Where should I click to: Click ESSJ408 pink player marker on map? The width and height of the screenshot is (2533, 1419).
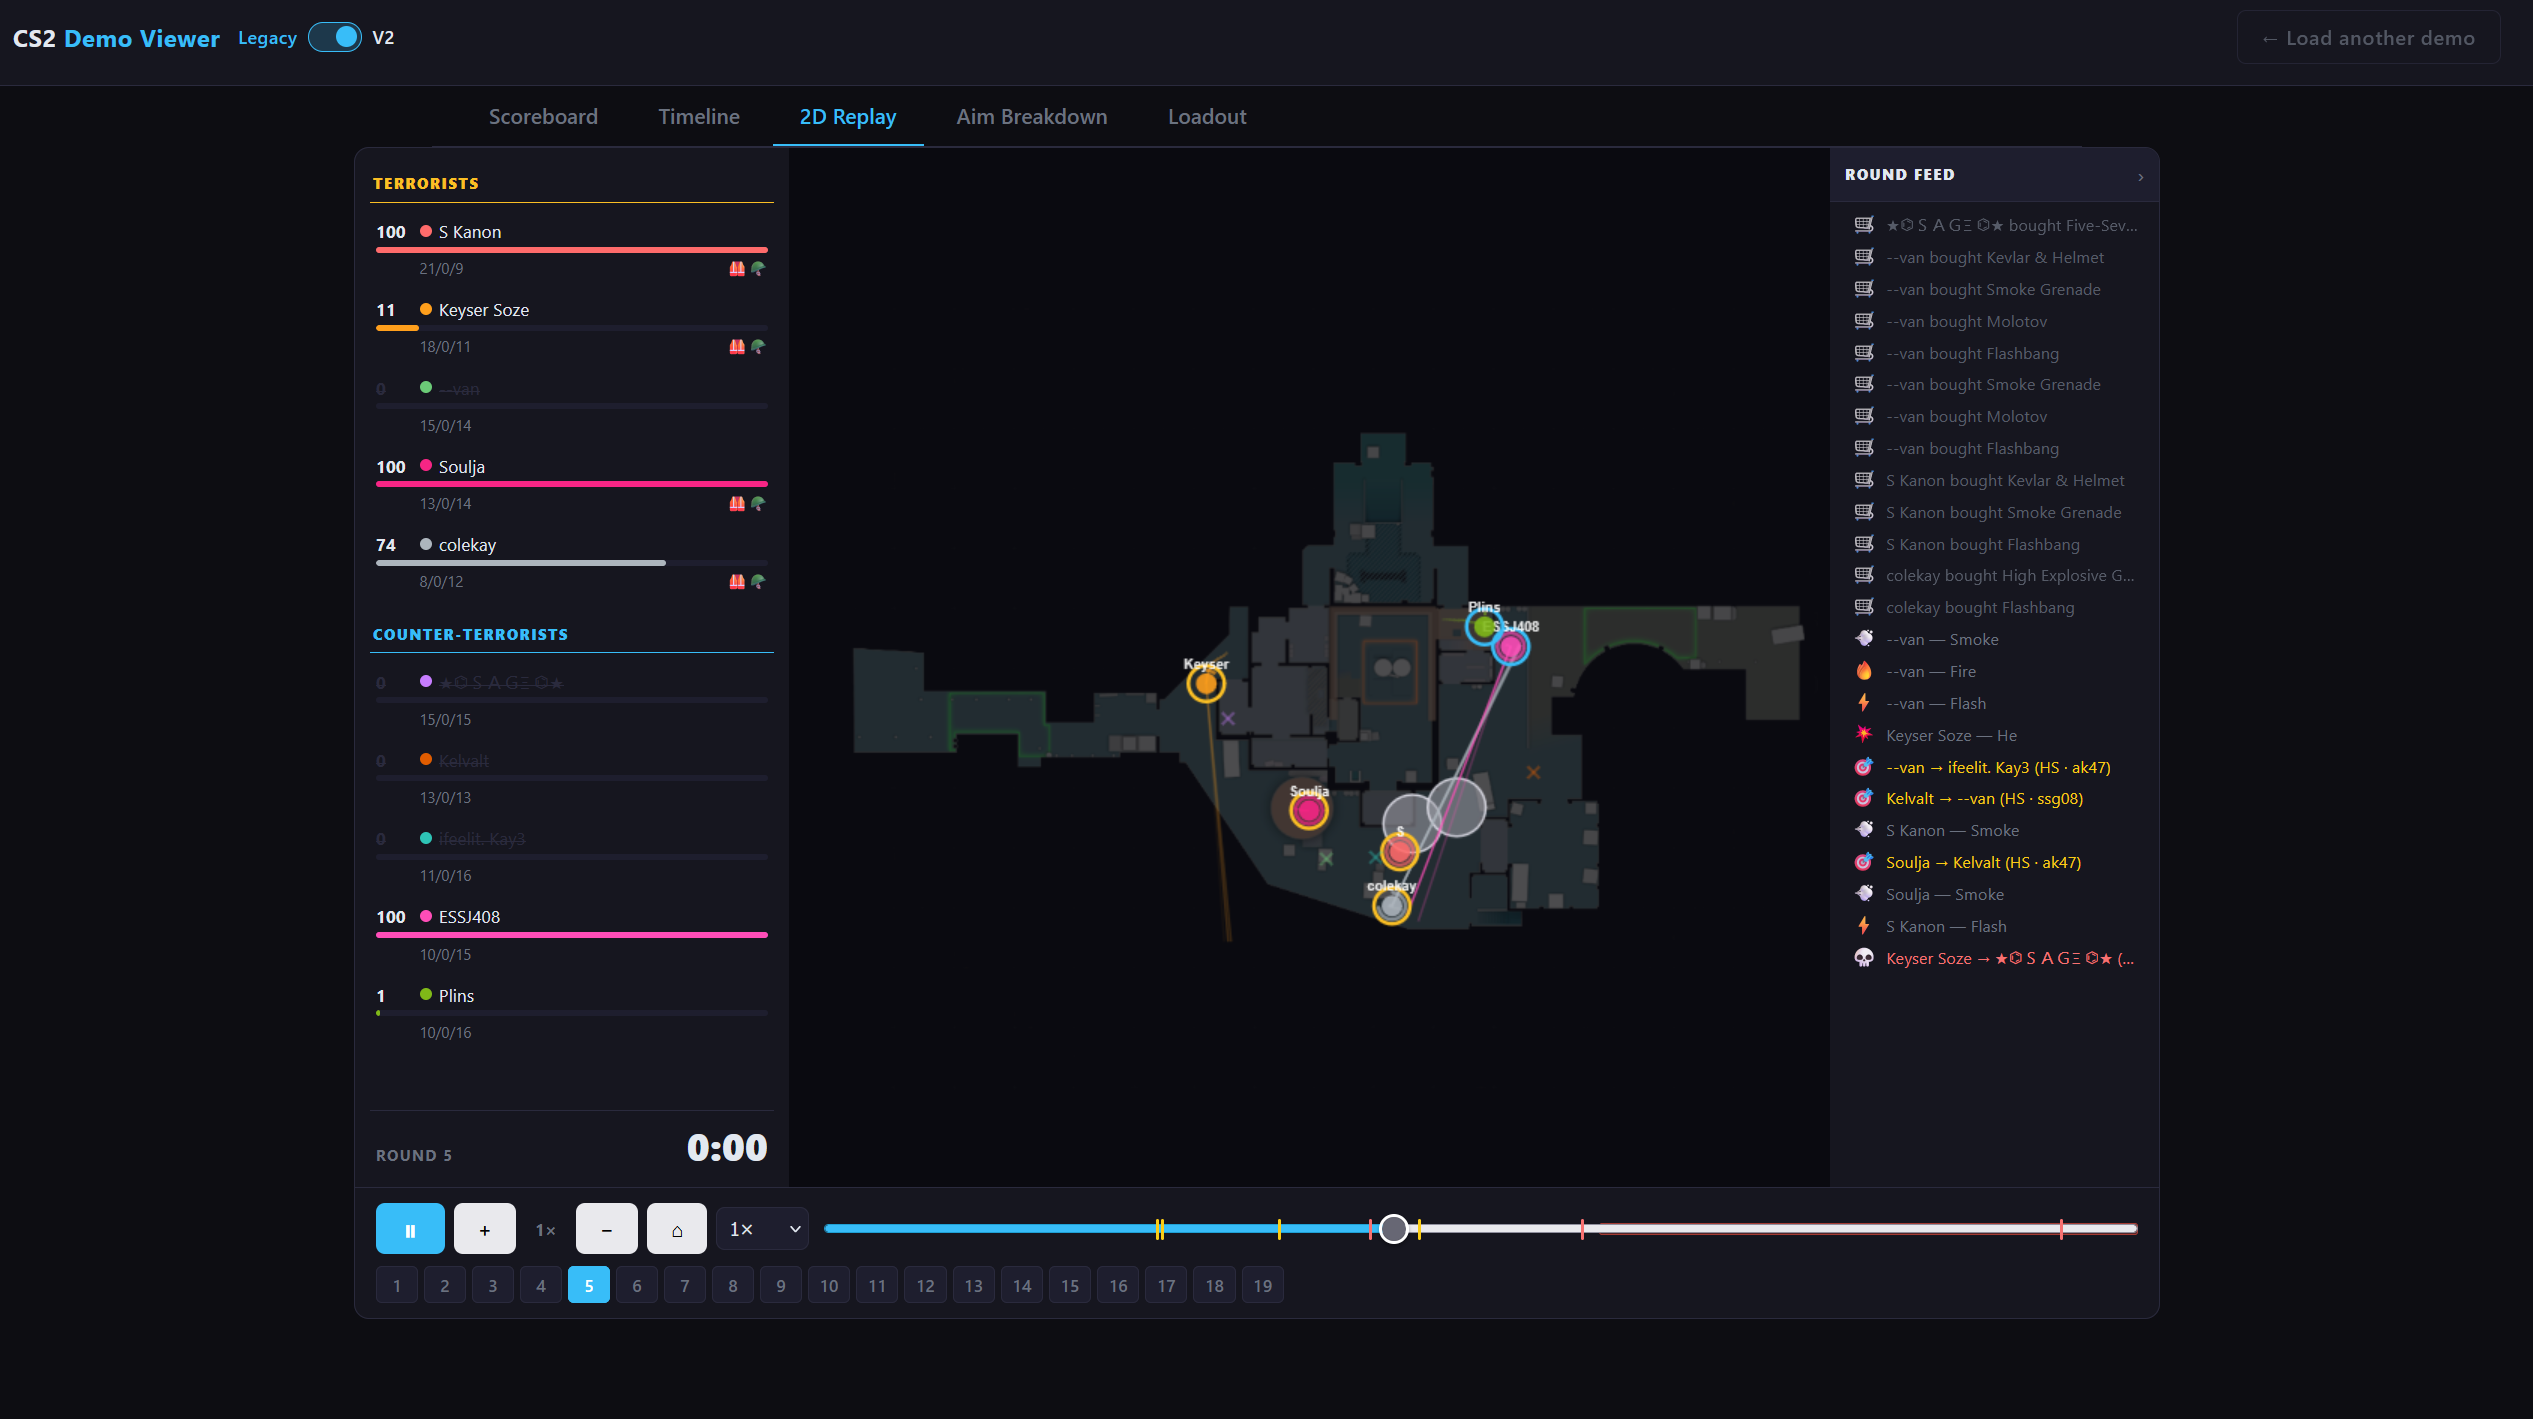click(x=1511, y=647)
